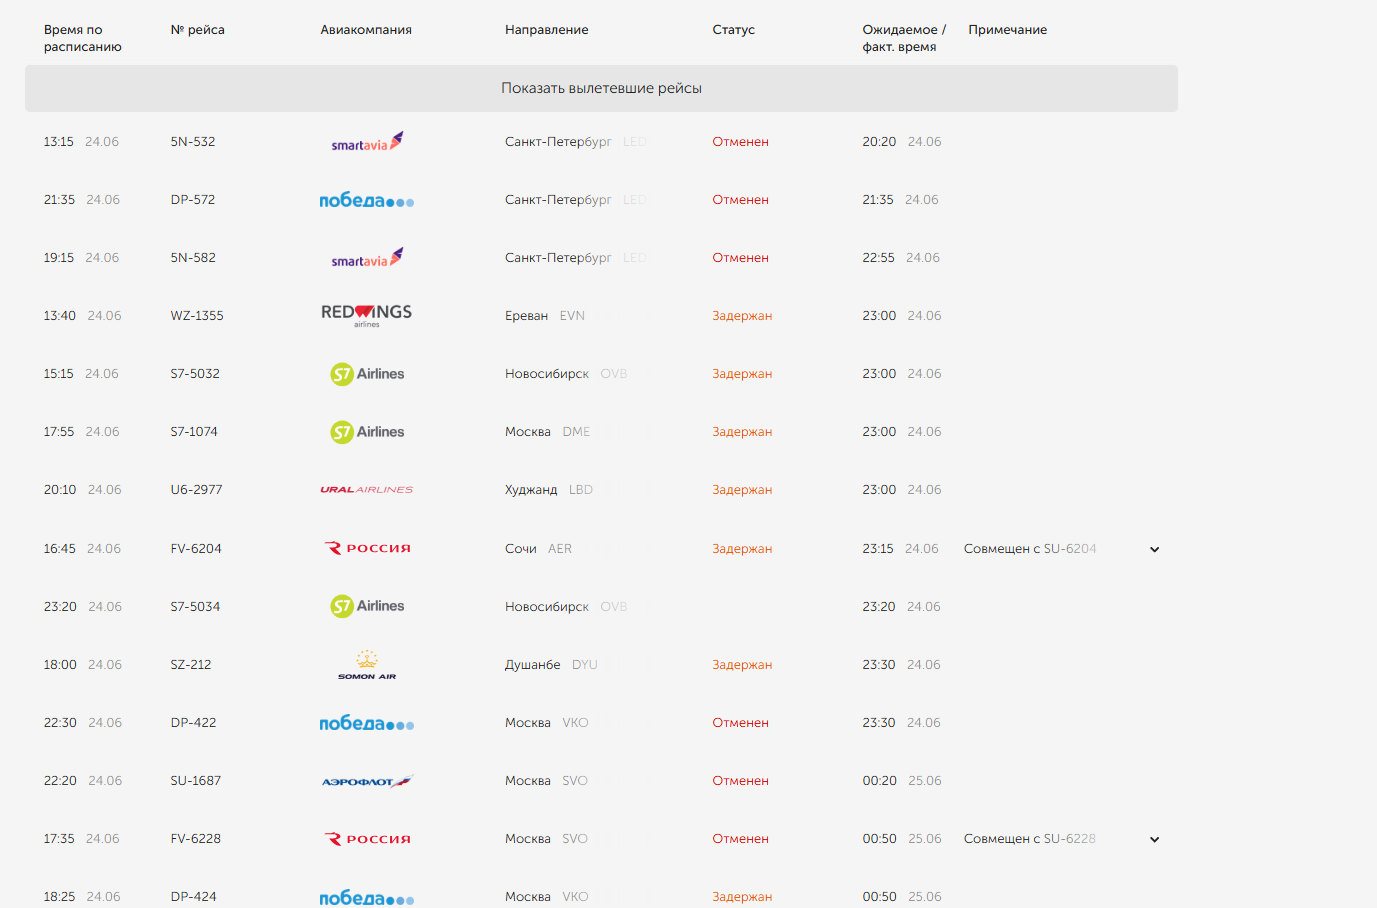Screen dimensions: 1377x908
Task: Click destination Душанбе DYU
Action: point(551,665)
